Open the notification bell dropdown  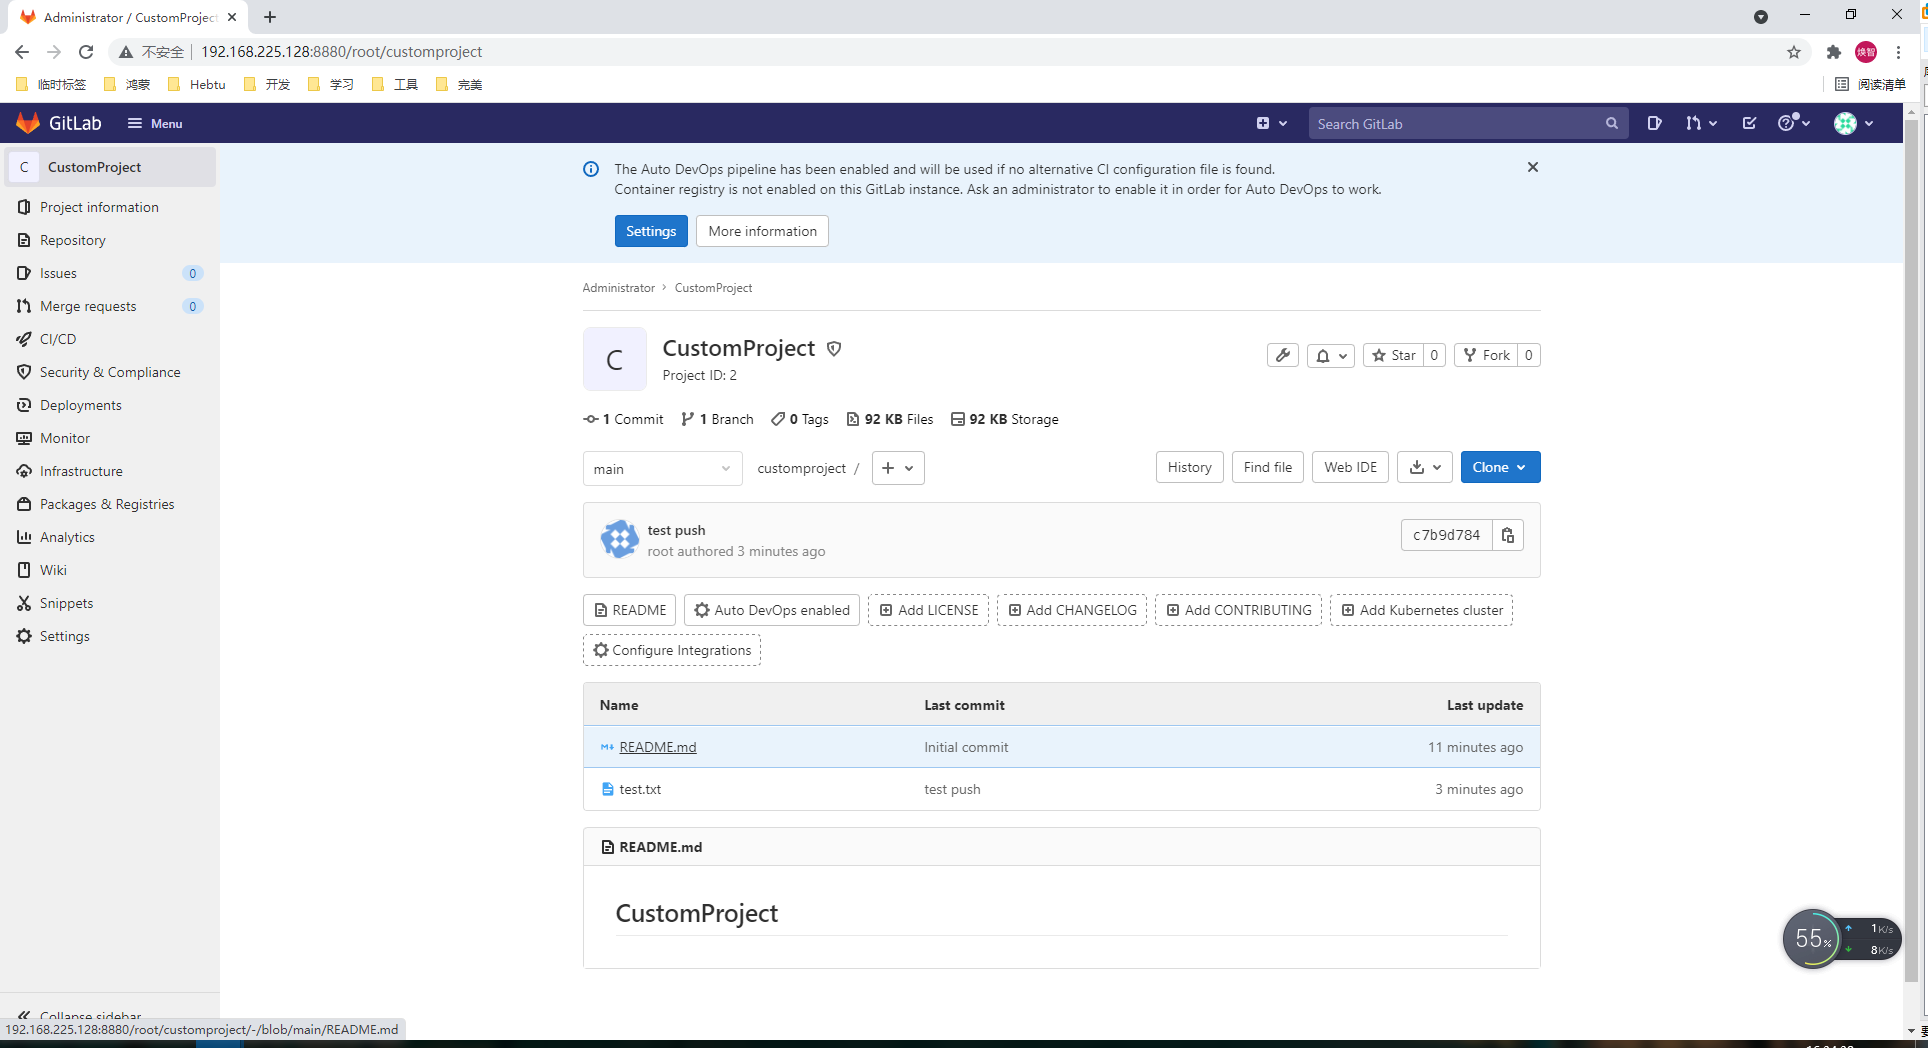(x=1330, y=355)
